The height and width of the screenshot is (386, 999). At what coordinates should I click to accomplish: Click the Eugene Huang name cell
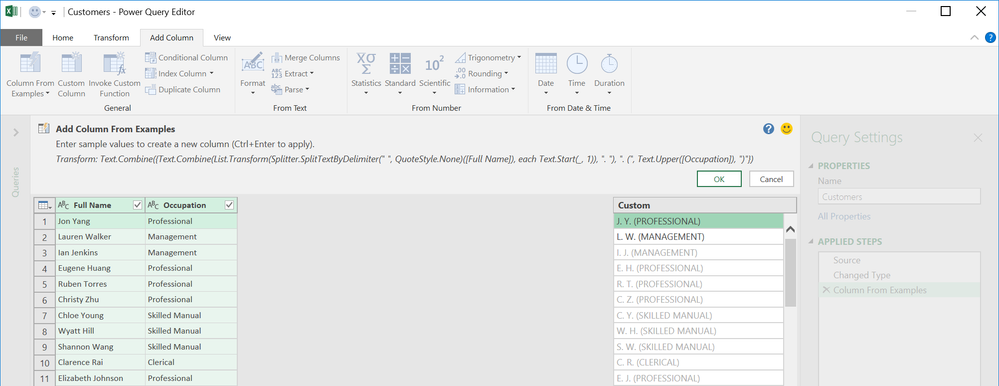click(100, 268)
